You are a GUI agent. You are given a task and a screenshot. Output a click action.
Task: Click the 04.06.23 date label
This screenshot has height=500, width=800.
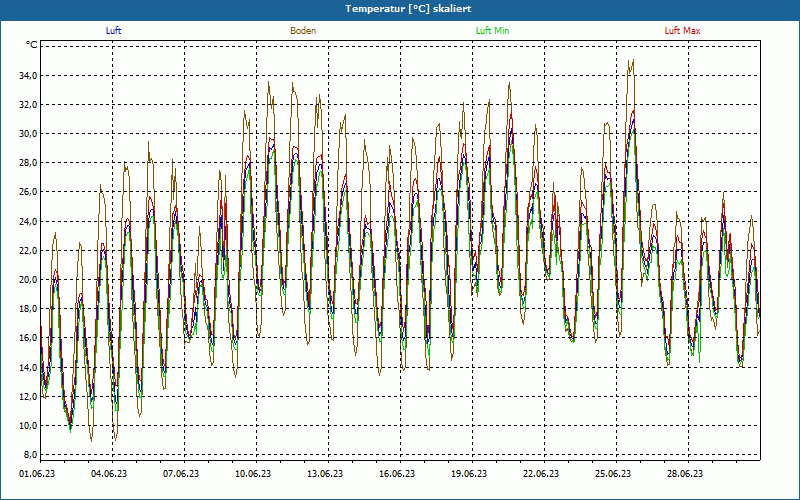[x=109, y=474]
